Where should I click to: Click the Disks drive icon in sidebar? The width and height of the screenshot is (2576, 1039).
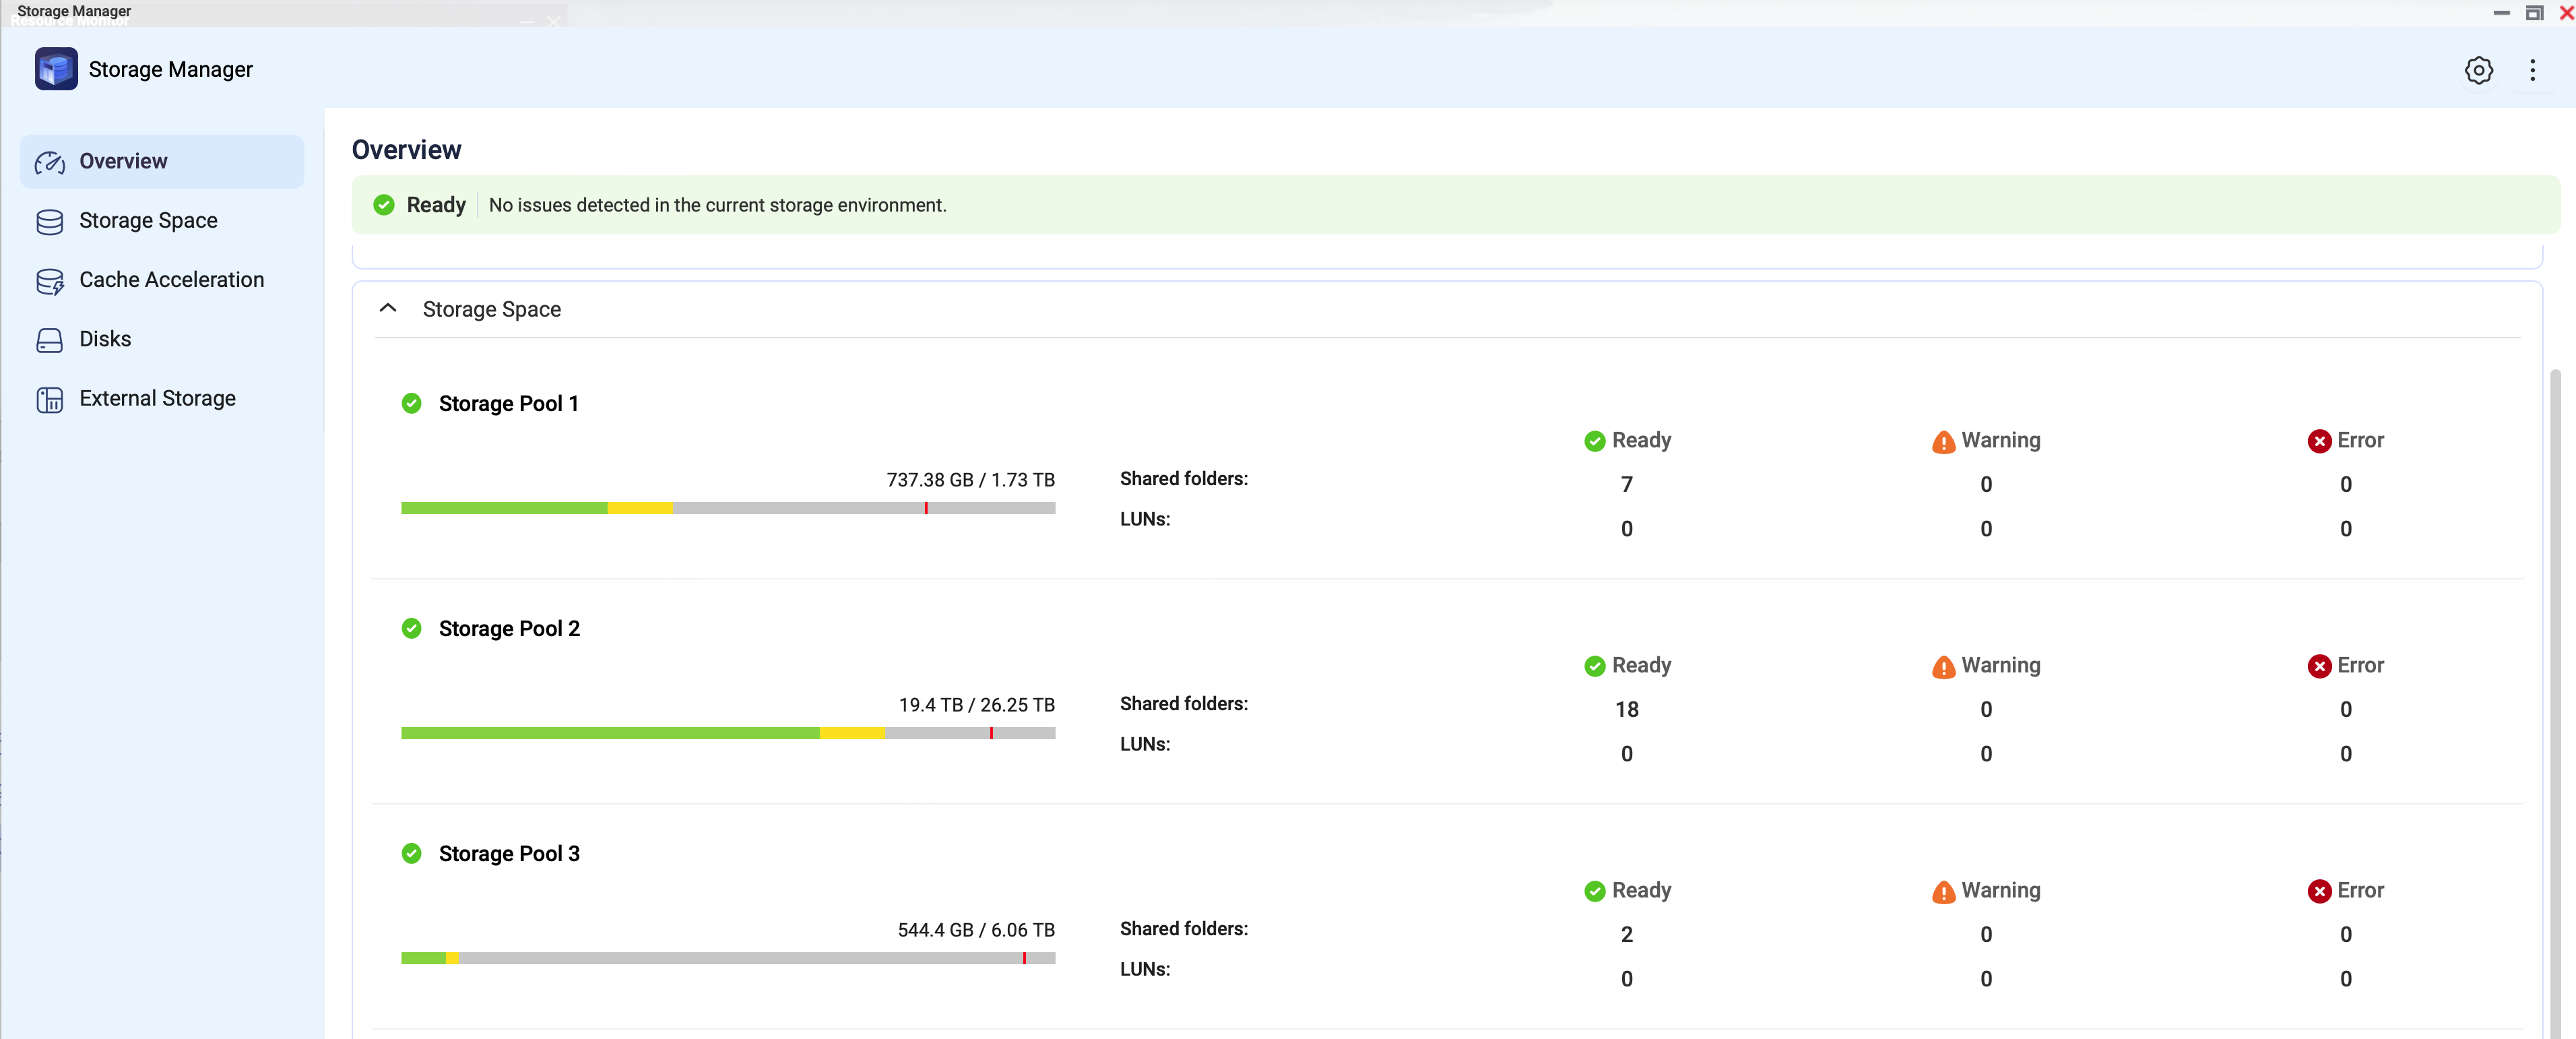point(49,340)
